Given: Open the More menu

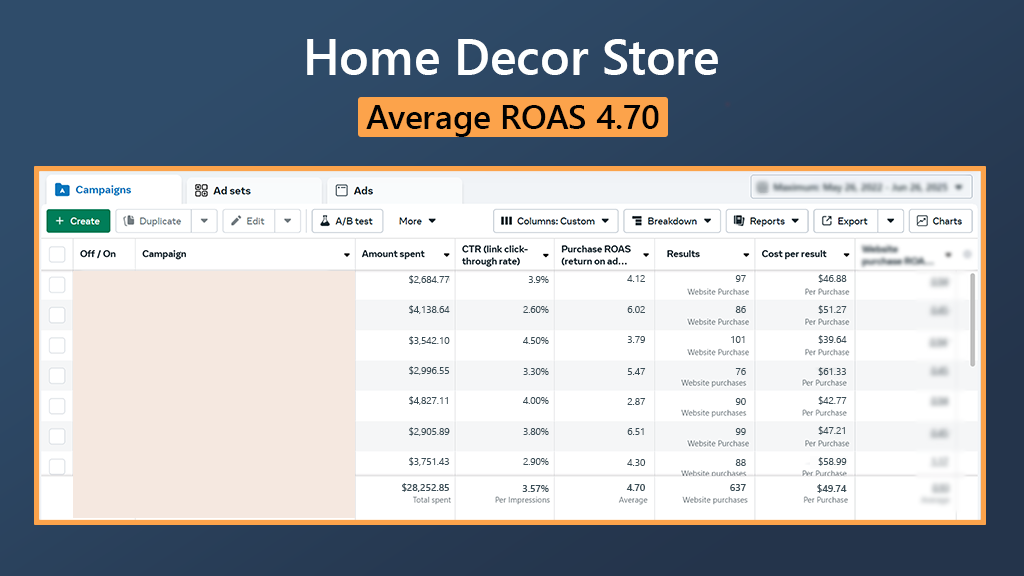Looking at the screenshot, I should pos(417,221).
